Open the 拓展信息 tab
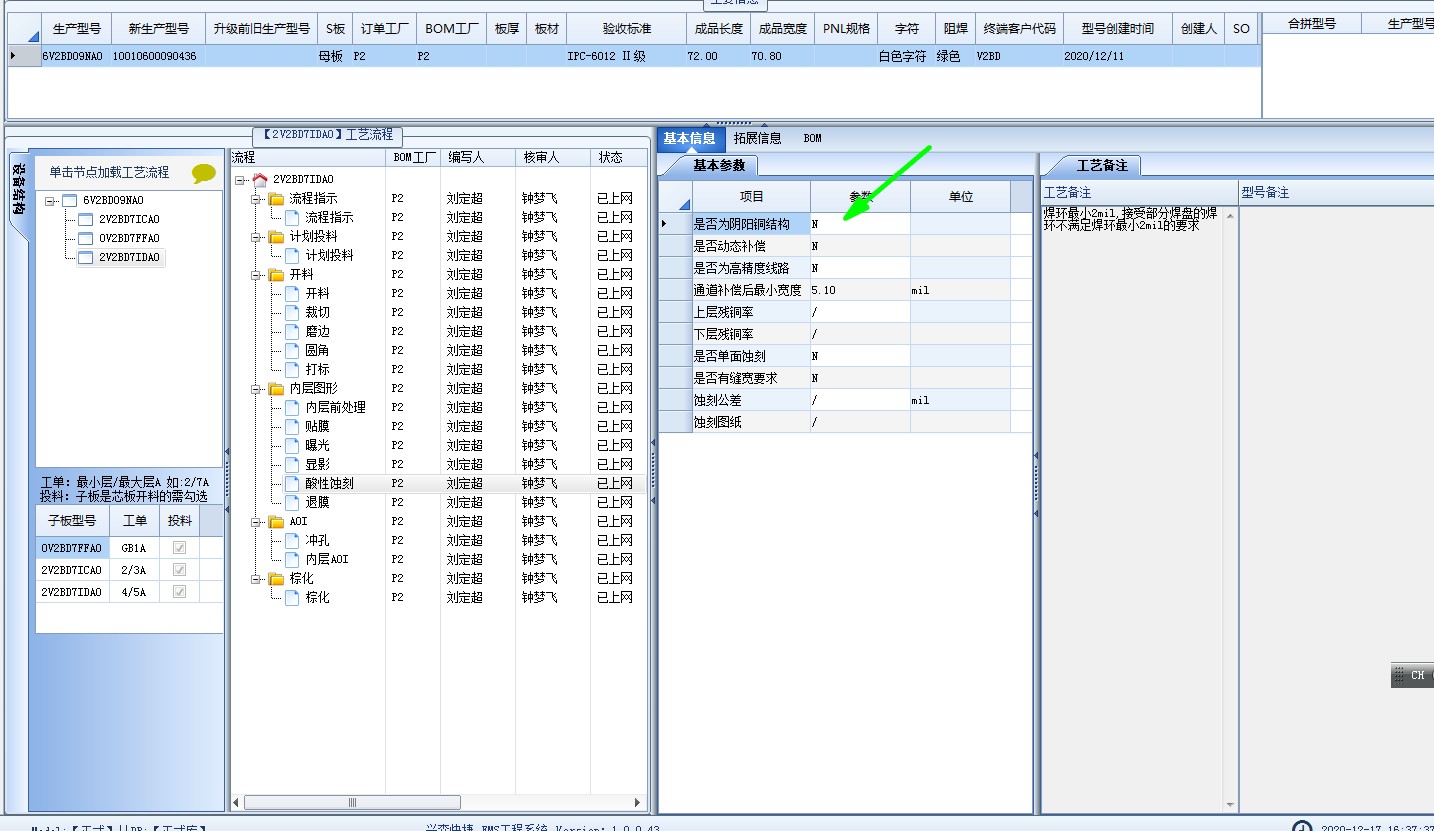The image size is (1434, 831). click(758, 139)
